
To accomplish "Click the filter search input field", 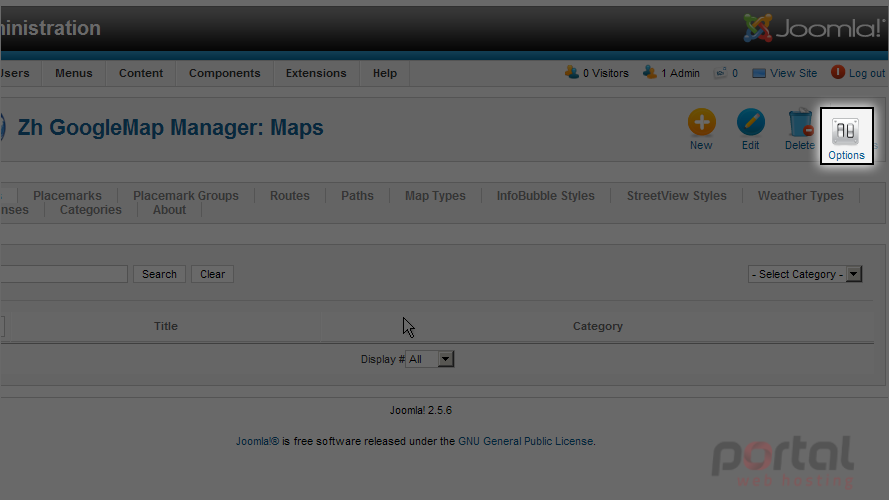I will coord(64,274).
